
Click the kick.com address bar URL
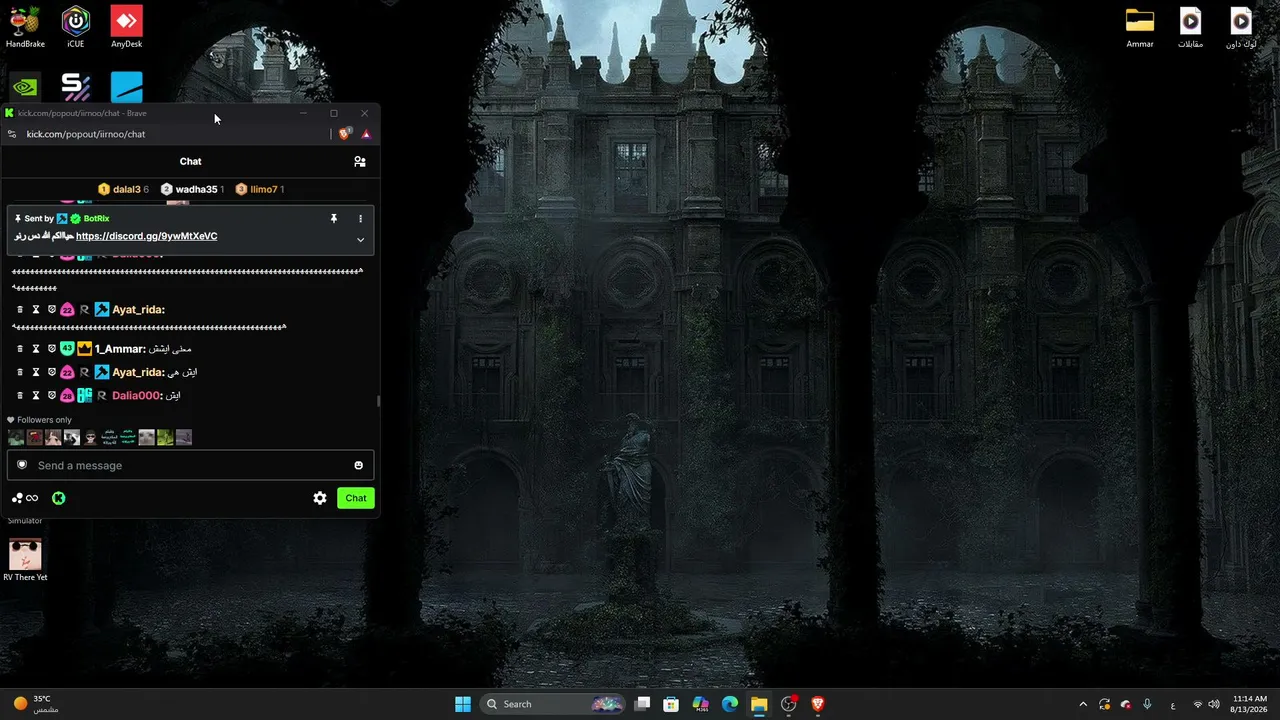86,134
